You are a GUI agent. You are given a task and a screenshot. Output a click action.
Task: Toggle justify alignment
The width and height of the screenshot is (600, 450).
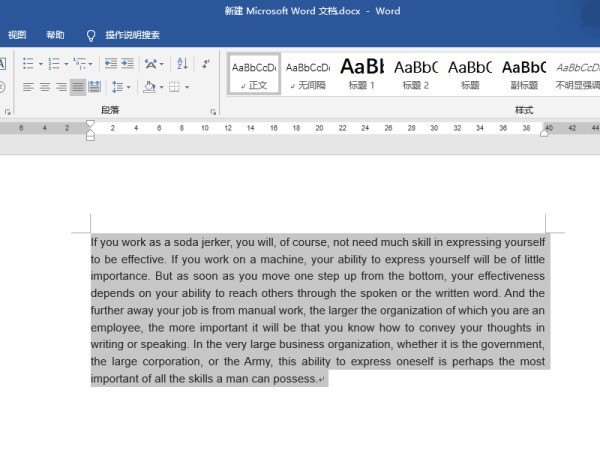(78, 87)
